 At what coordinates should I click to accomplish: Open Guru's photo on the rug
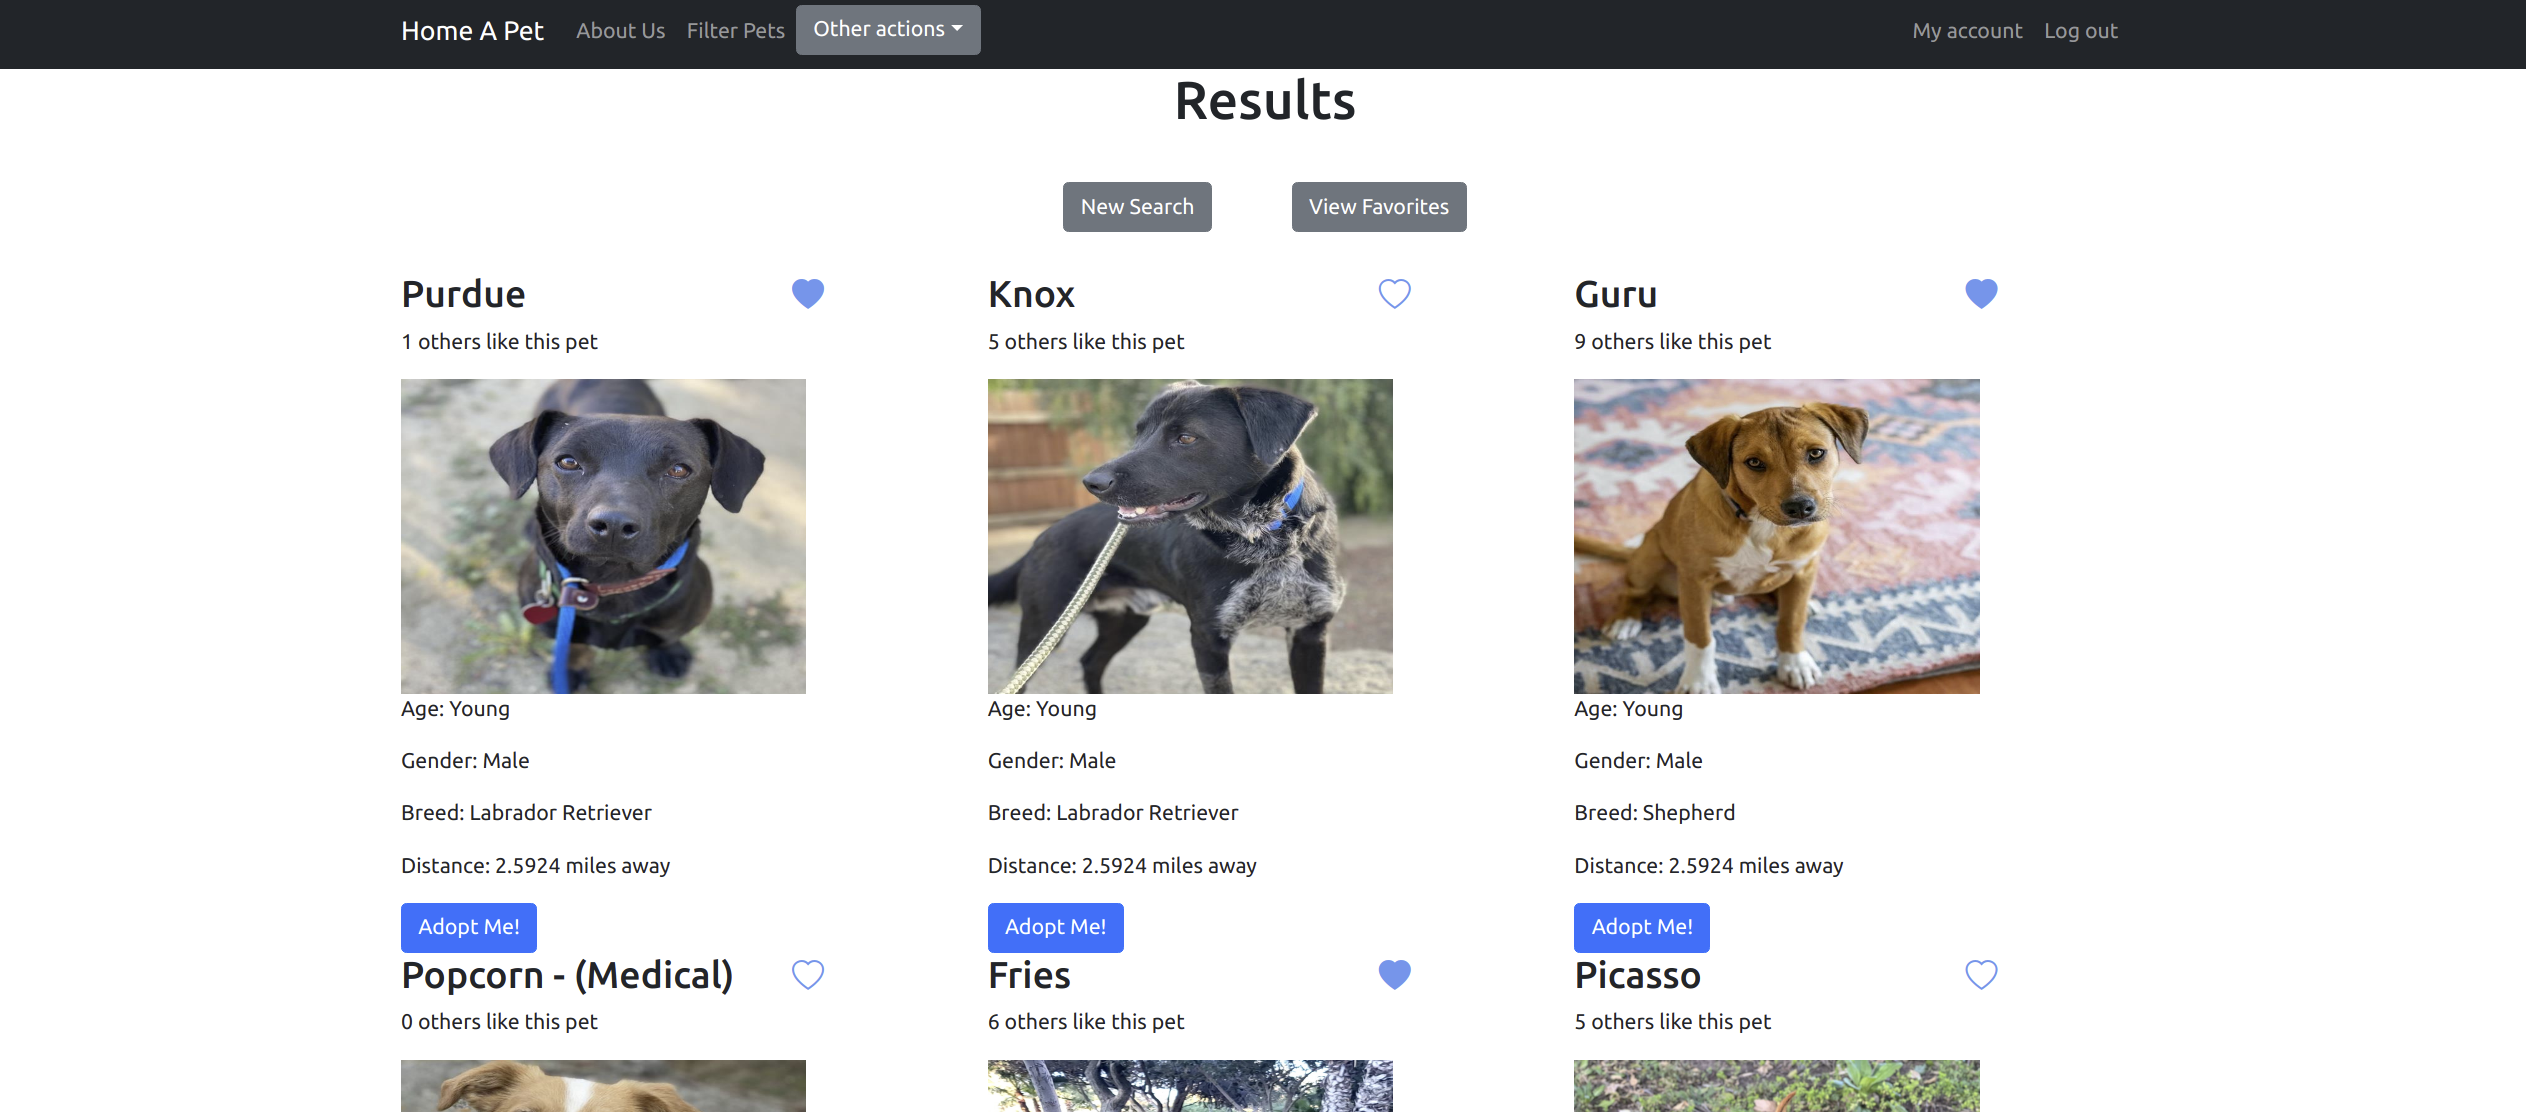click(x=1777, y=536)
